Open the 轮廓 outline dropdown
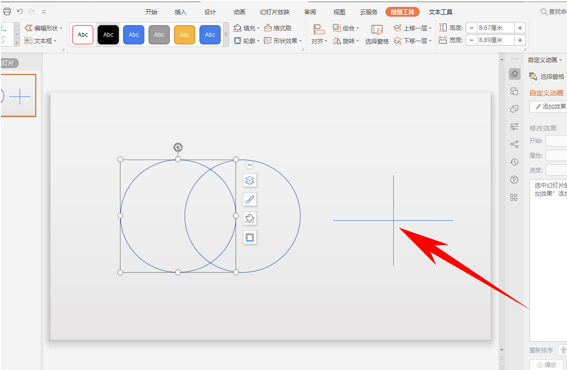 tap(247, 41)
